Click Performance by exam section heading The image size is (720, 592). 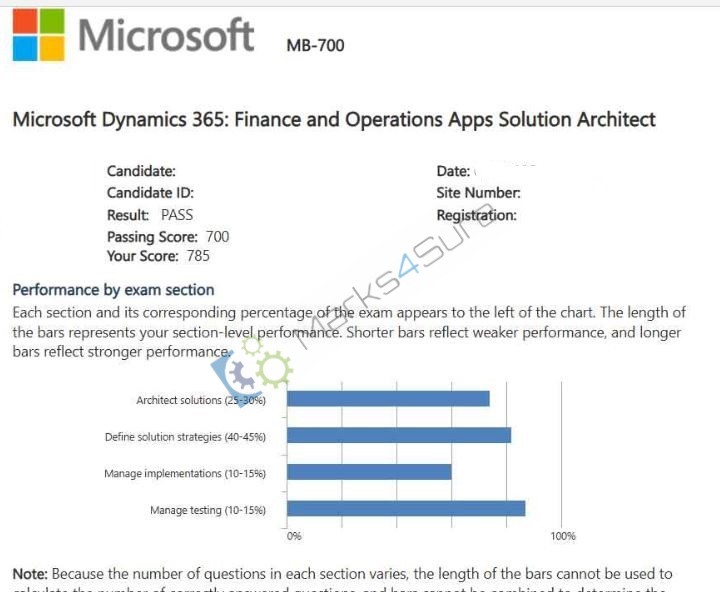coord(113,290)
